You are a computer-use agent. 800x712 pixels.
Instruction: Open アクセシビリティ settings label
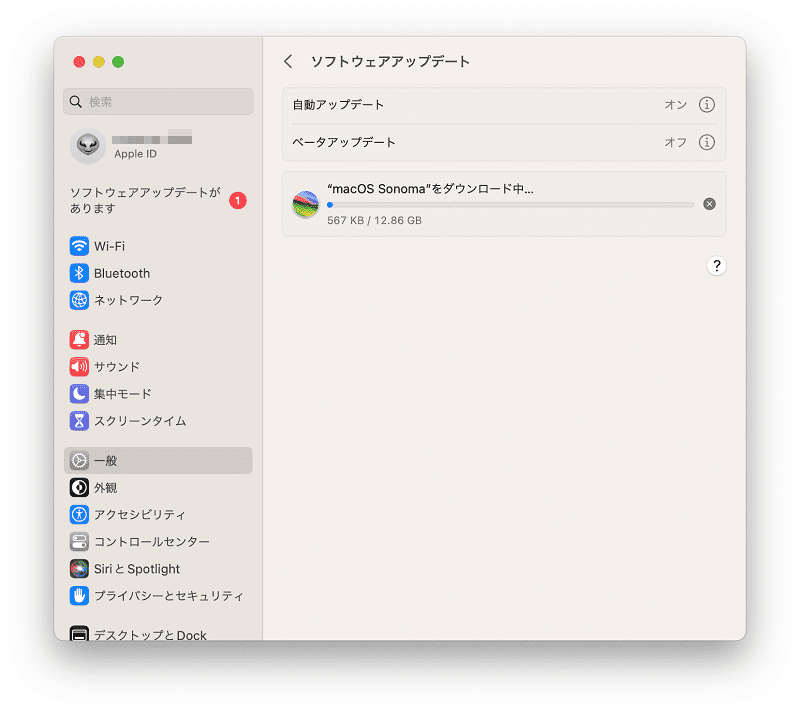(140, 515)
